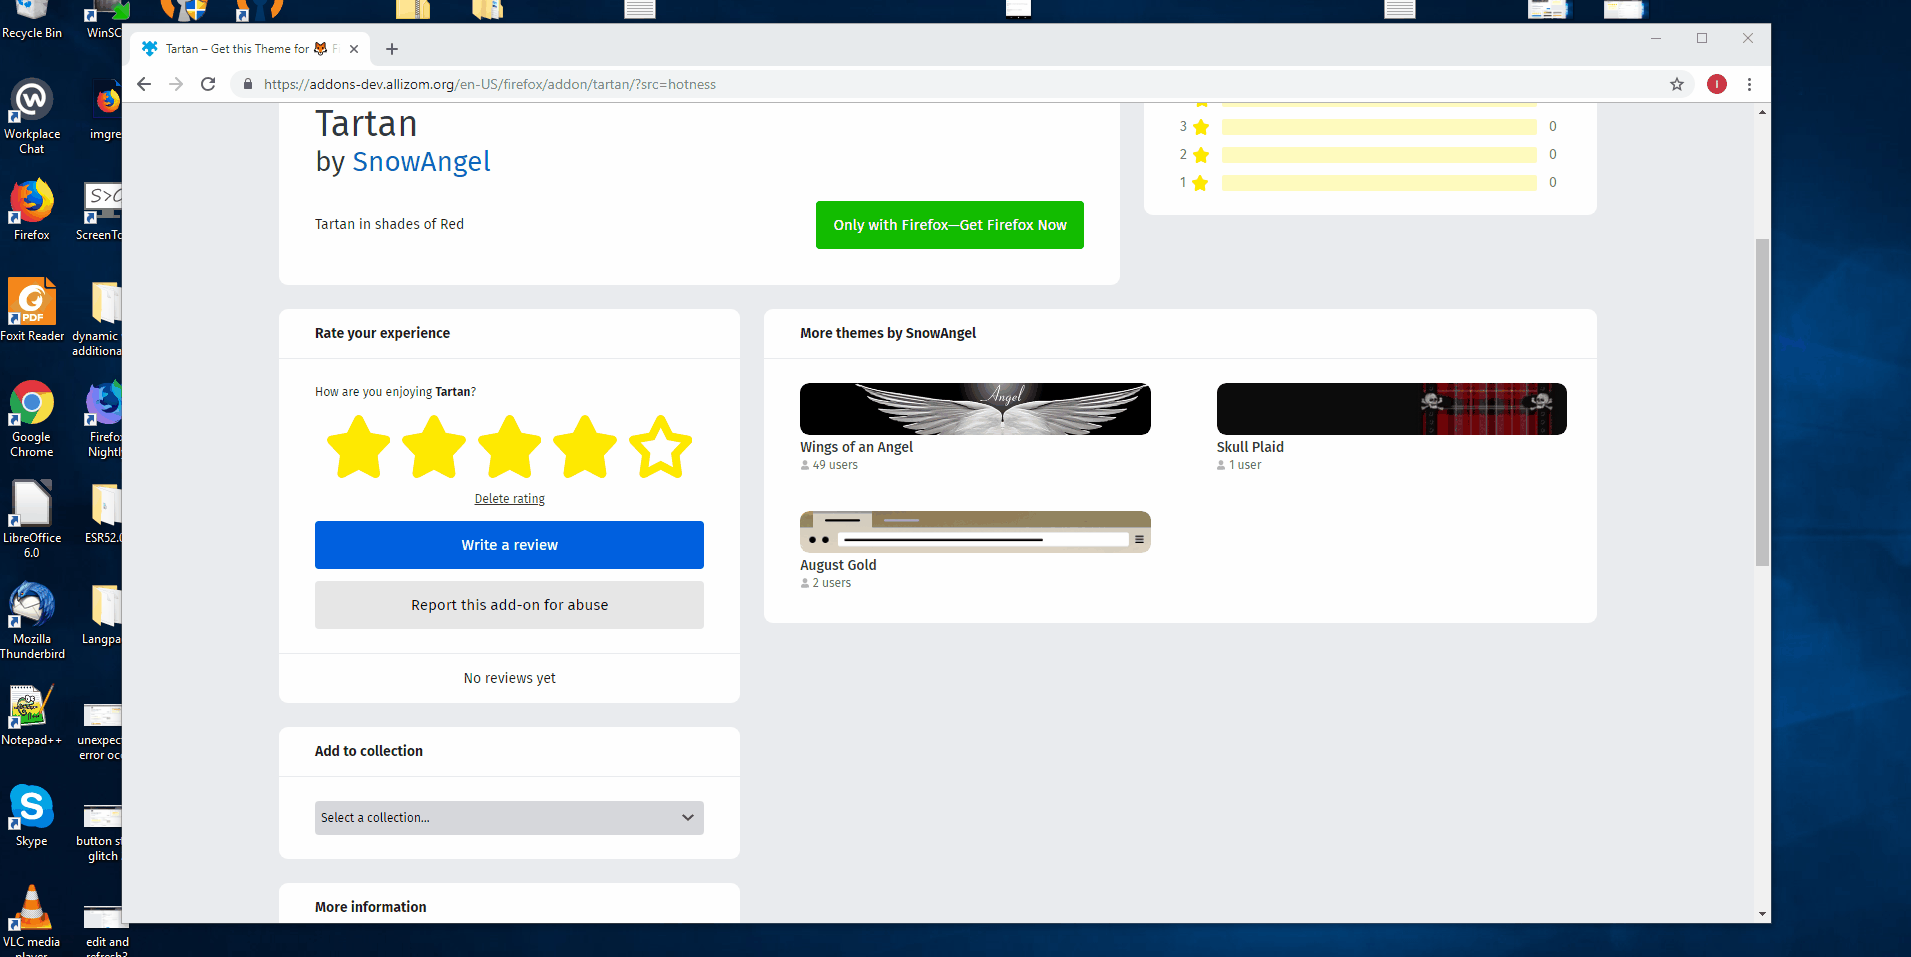The height and width of the screenshot is (957, 1911).
Task: Rate Tartan five stars
Action: coord(661,447)
